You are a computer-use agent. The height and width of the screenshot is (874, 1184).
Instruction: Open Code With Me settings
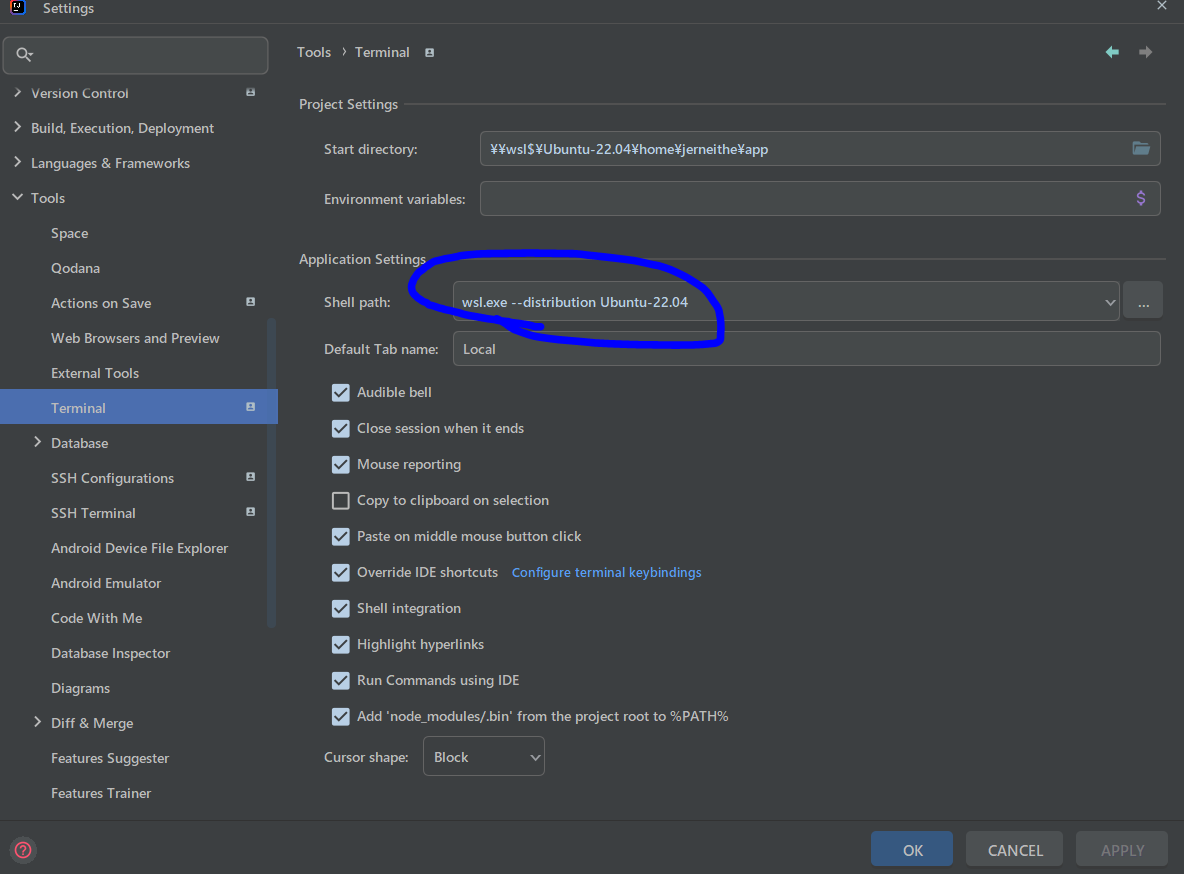(97, 618)
